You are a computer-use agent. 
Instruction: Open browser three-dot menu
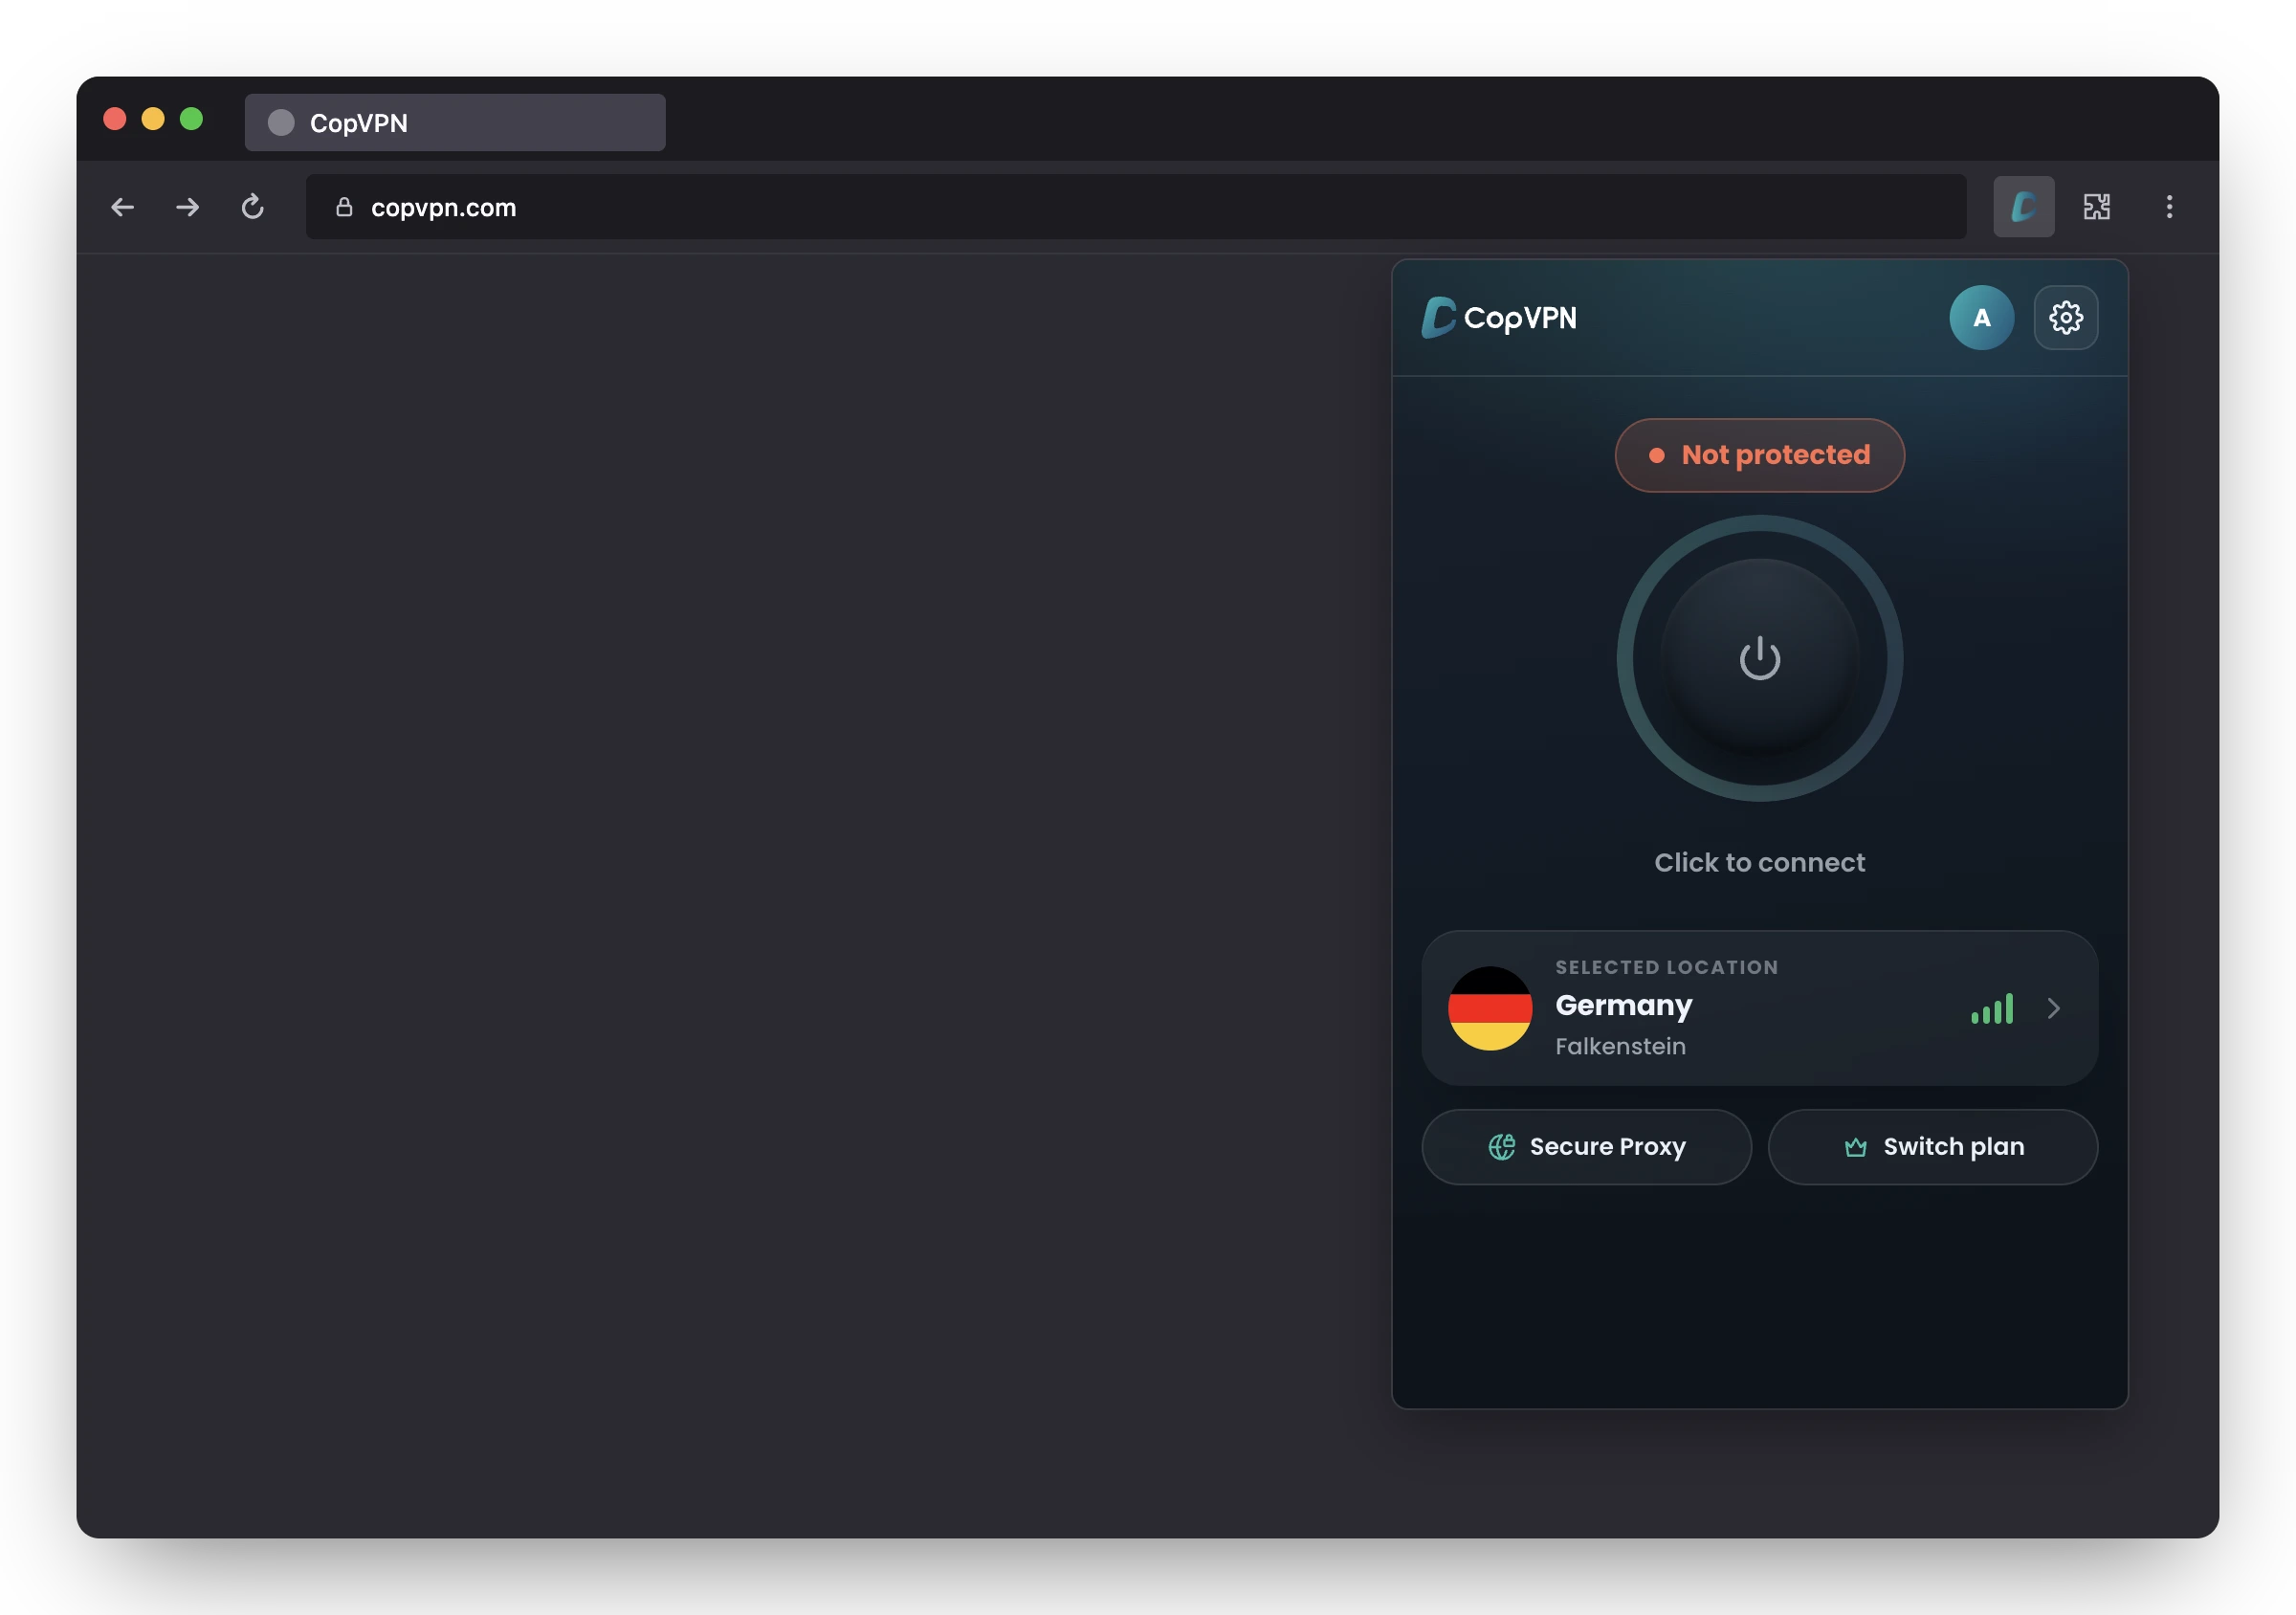2168,207
